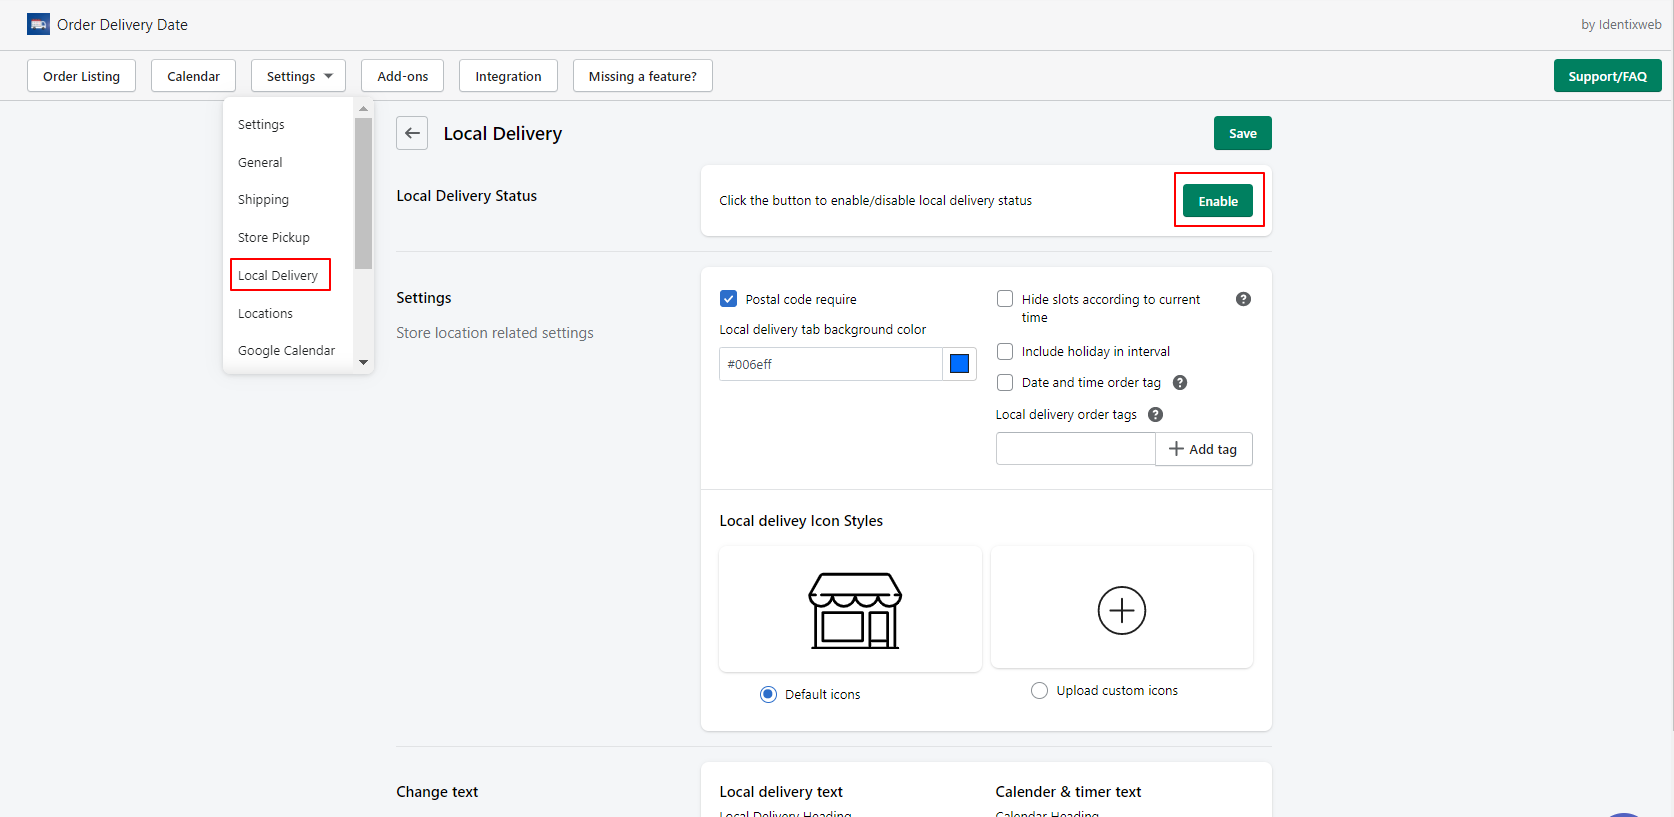This screenshot has width=1674, height=817.
Task: Select Default icons radio button
Action: tap(768, 694)
